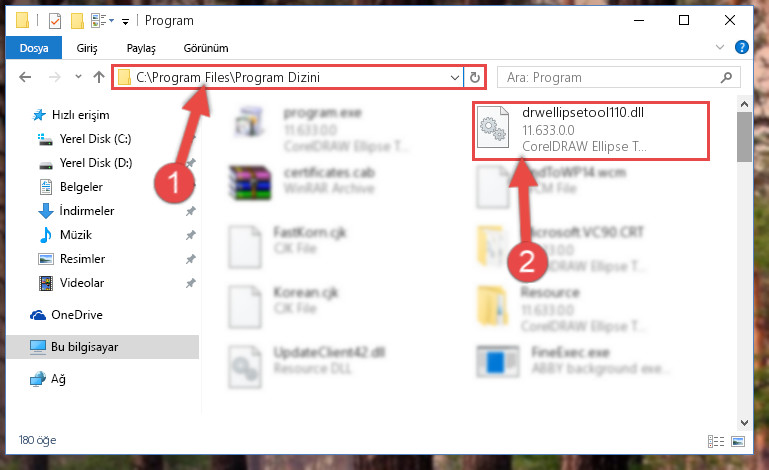
Task: Expand the ribbon with chevron
Action: [719, 47]
